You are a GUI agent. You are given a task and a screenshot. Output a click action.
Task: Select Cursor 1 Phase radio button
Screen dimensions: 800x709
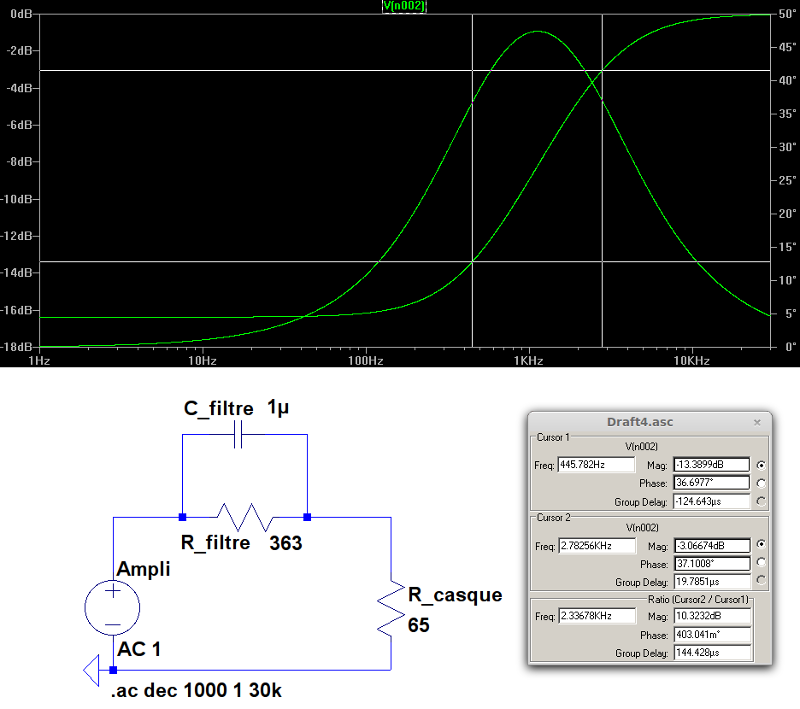(762, 483)
